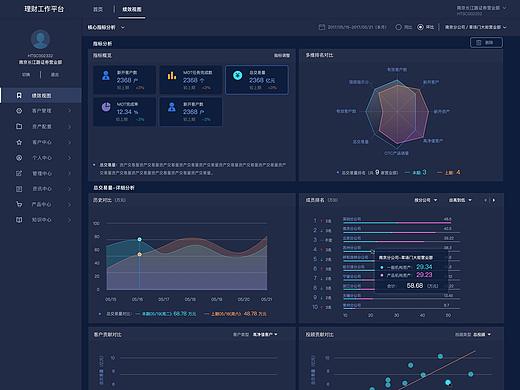The image size is (520, 390).
Task: Click the yellow bar chart icon on MOT card
Action: [172, 76]
